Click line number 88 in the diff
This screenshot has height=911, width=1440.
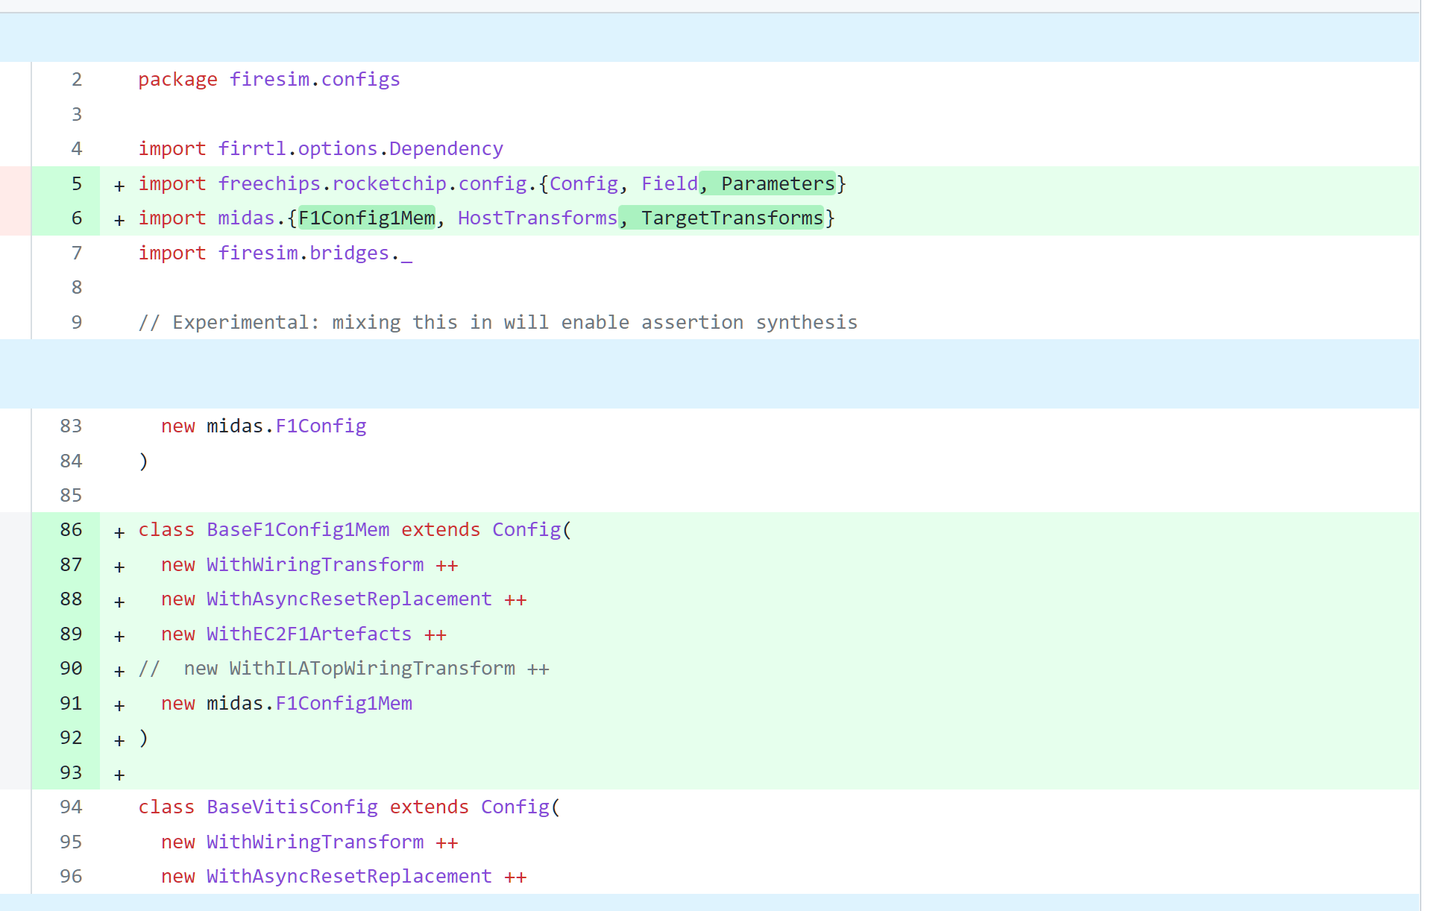point(71,599)
